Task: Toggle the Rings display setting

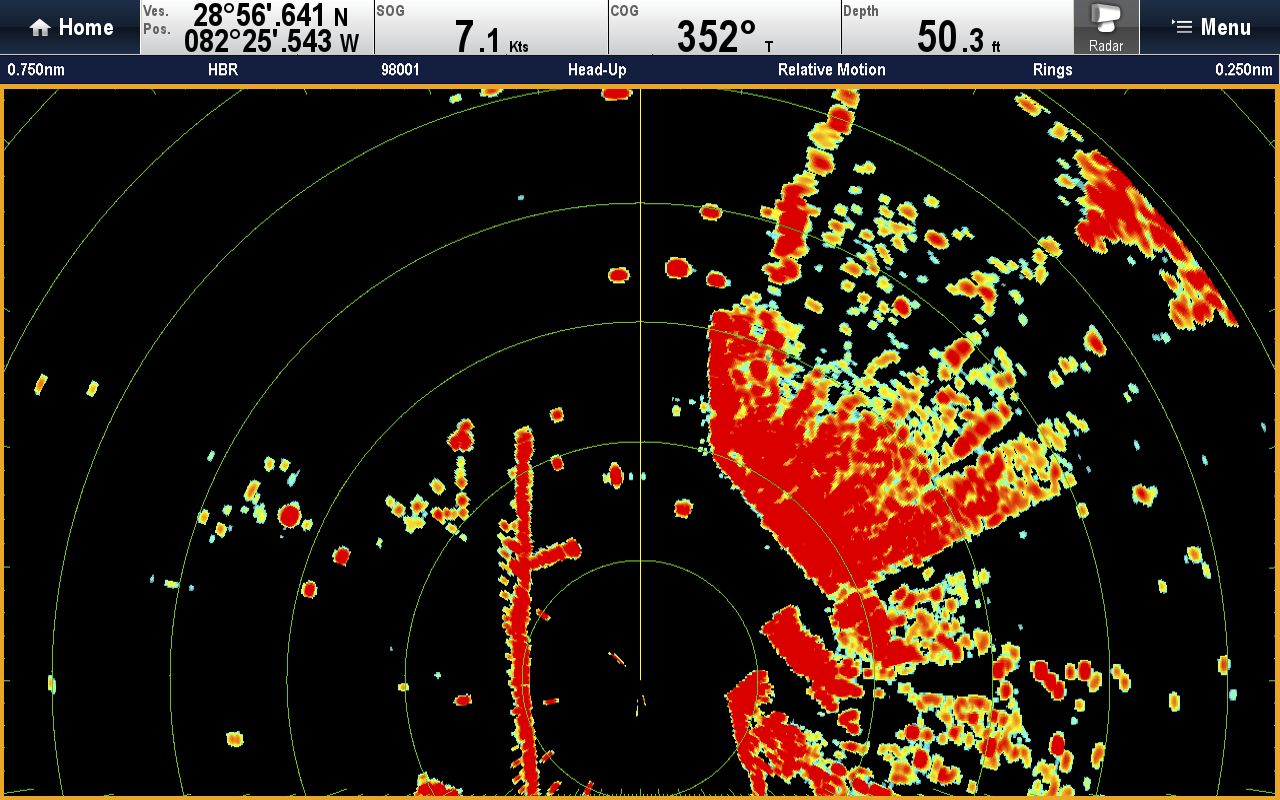Action: pyautogui.click(x=1052, y=70)
